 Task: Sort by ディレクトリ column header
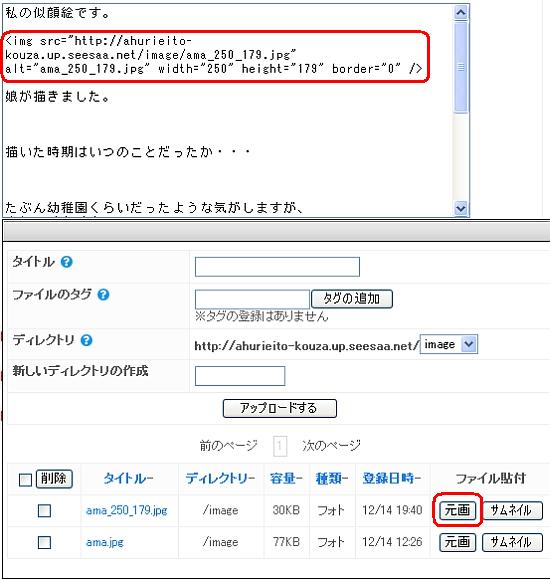[x=220, y=479]
